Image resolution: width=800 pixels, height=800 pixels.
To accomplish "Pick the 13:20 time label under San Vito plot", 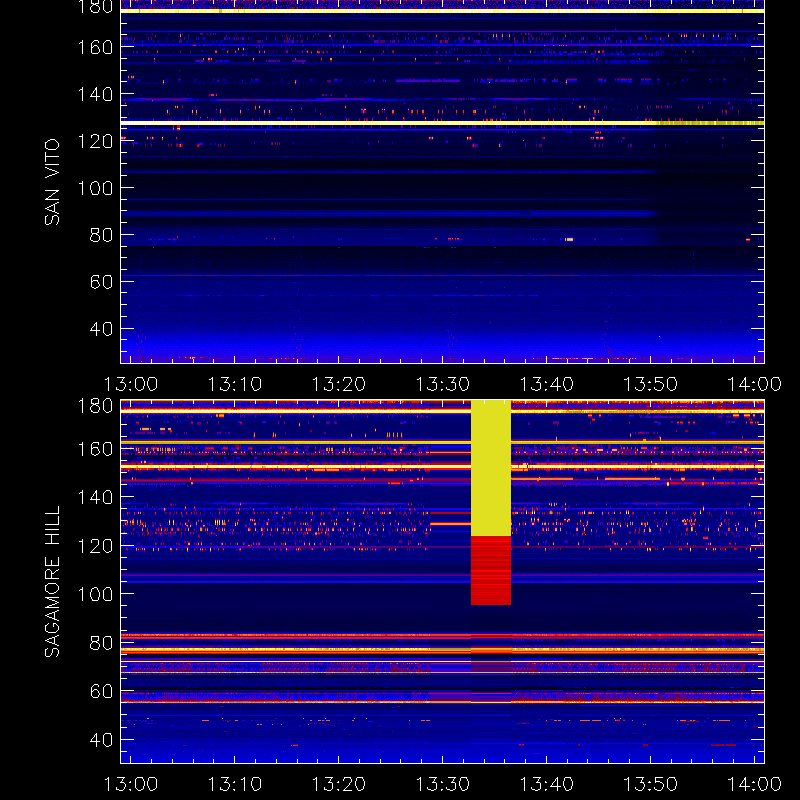I will [339, 384].
